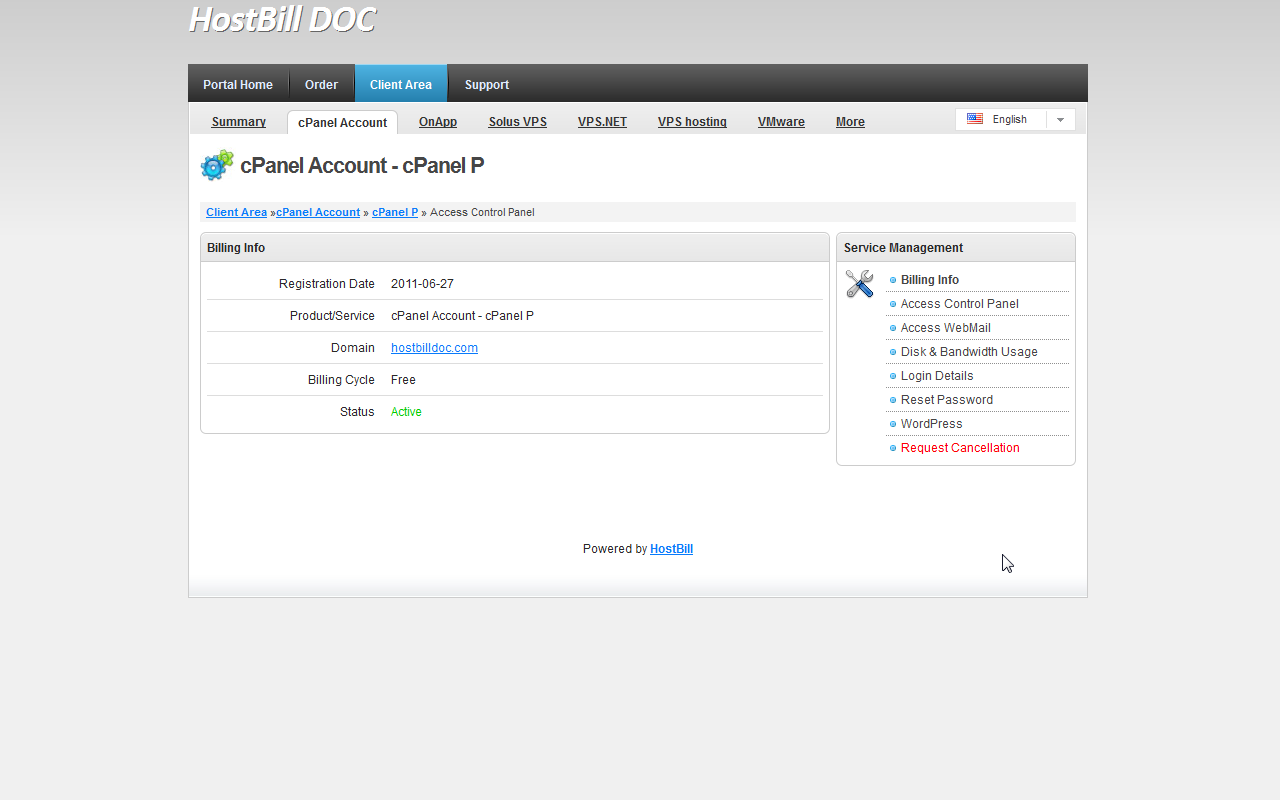The image size is (1280, 800).
Task: Open Access WebMail
Action: click(x=946, y=328)
